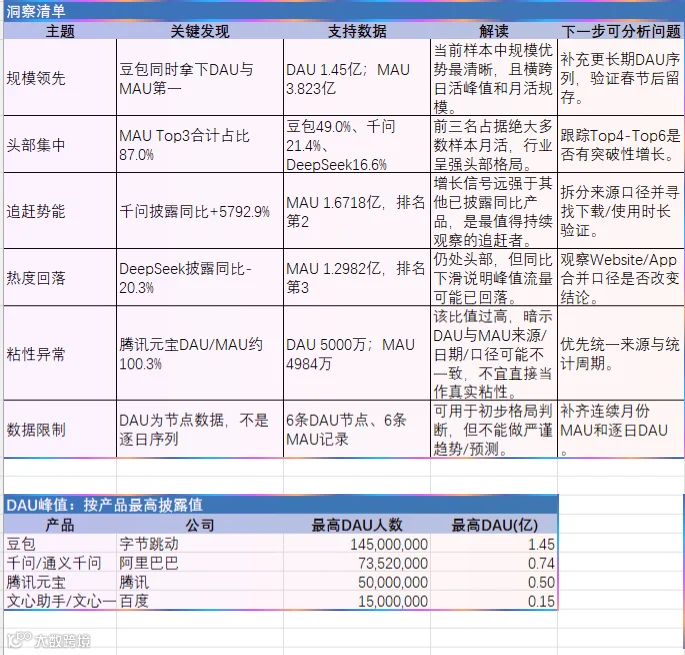The image size is (685, 655).
Task: Select the value 0.15
Action: [494, 601]
